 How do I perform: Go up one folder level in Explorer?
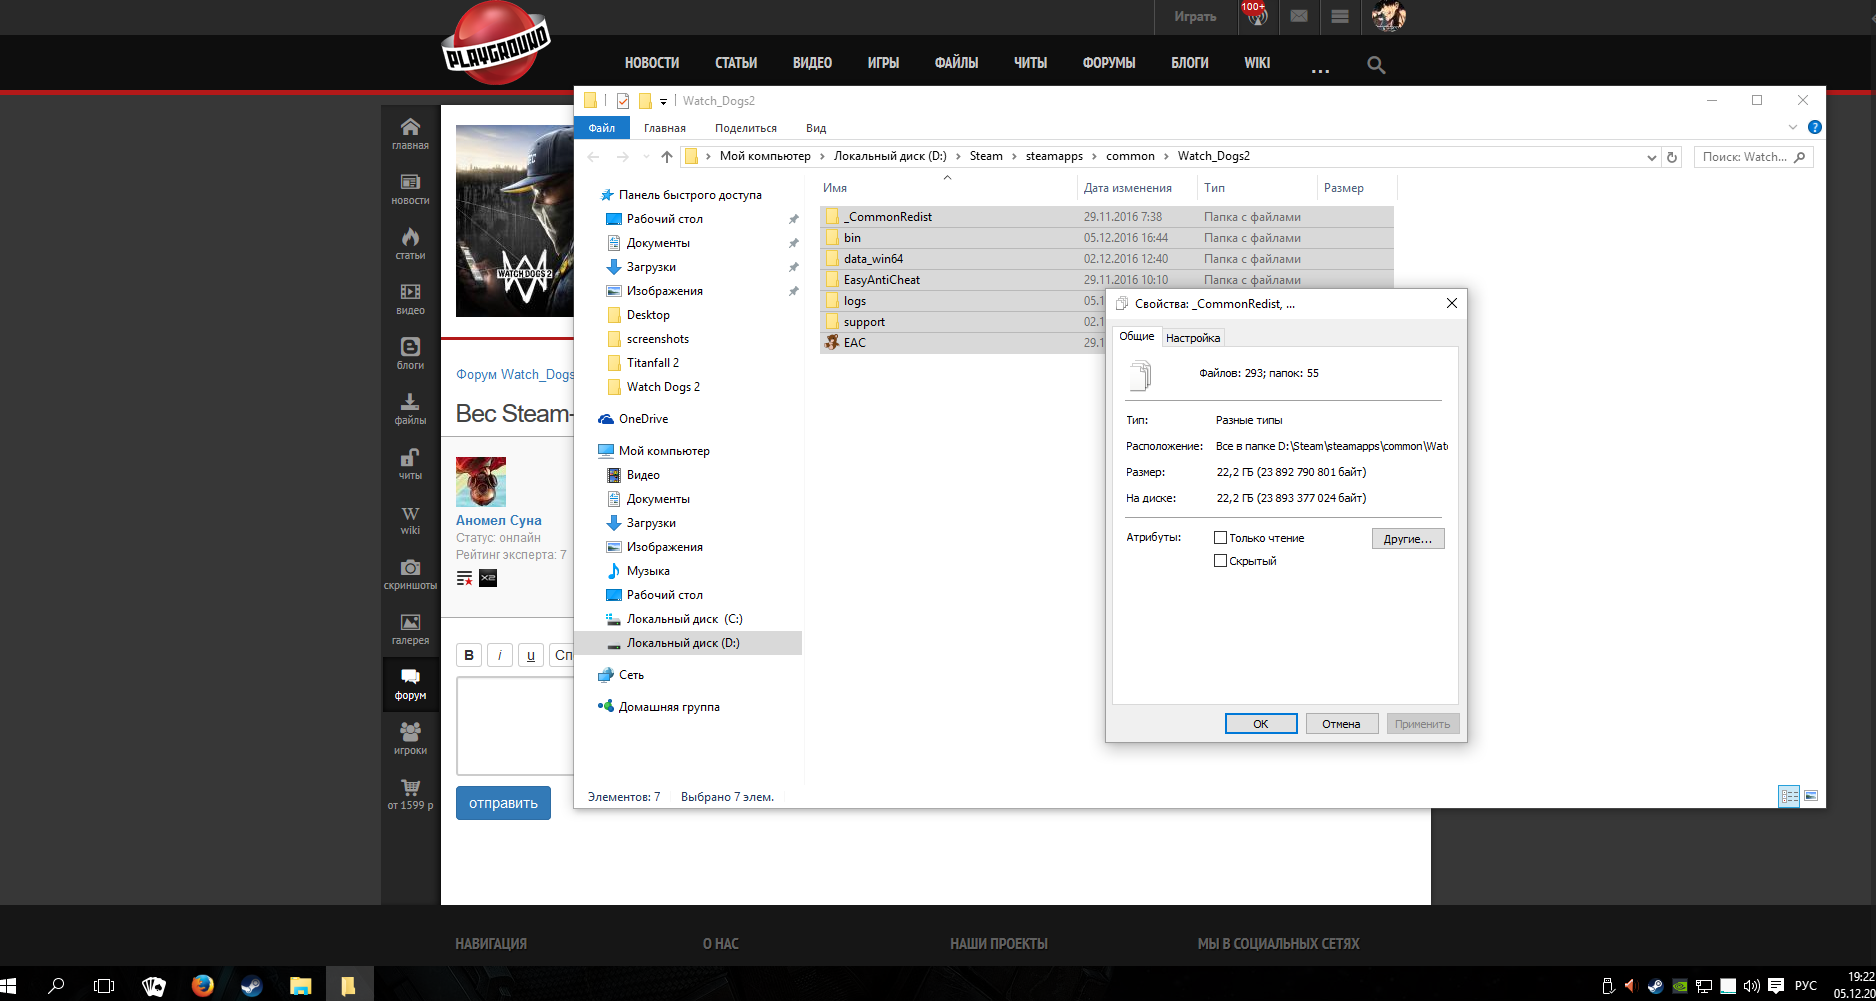click(667, 157)
